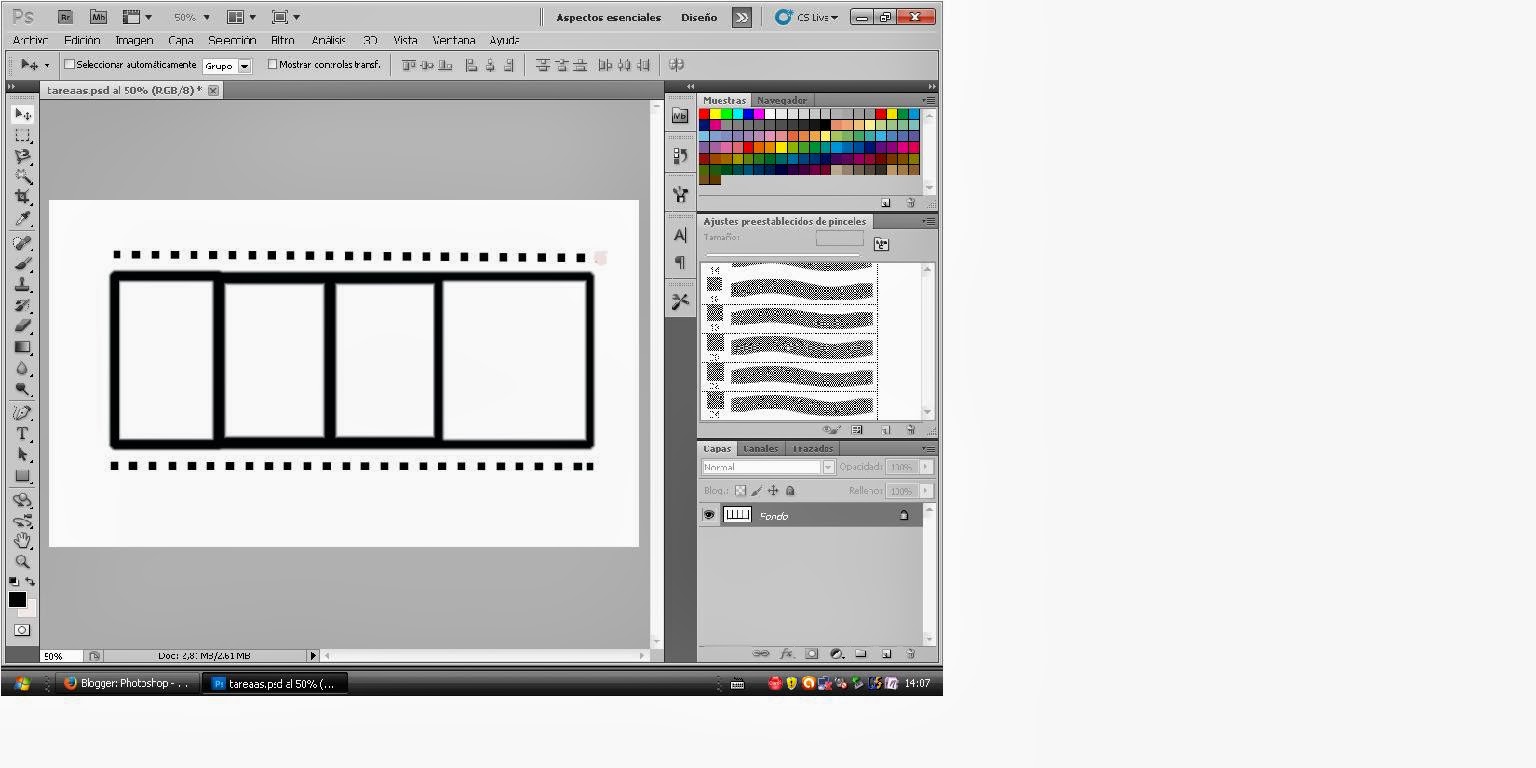Toggle lock image pixels brush icon
The height and width of the screenshot is (768, 1536).
757,491
